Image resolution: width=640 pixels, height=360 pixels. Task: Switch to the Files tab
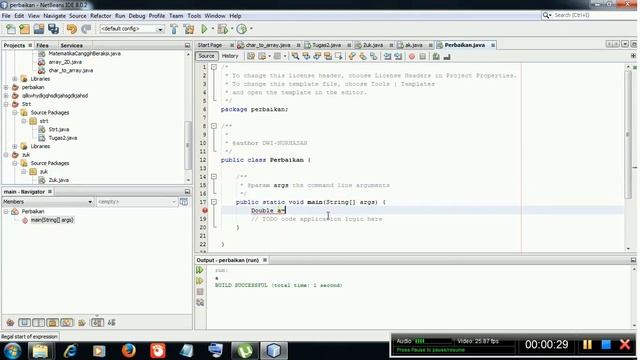click(x=42, y=45)
